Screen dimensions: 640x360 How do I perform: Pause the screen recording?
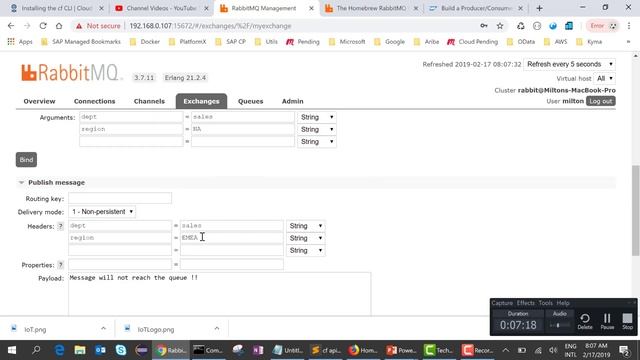click(x=607, y=321)
